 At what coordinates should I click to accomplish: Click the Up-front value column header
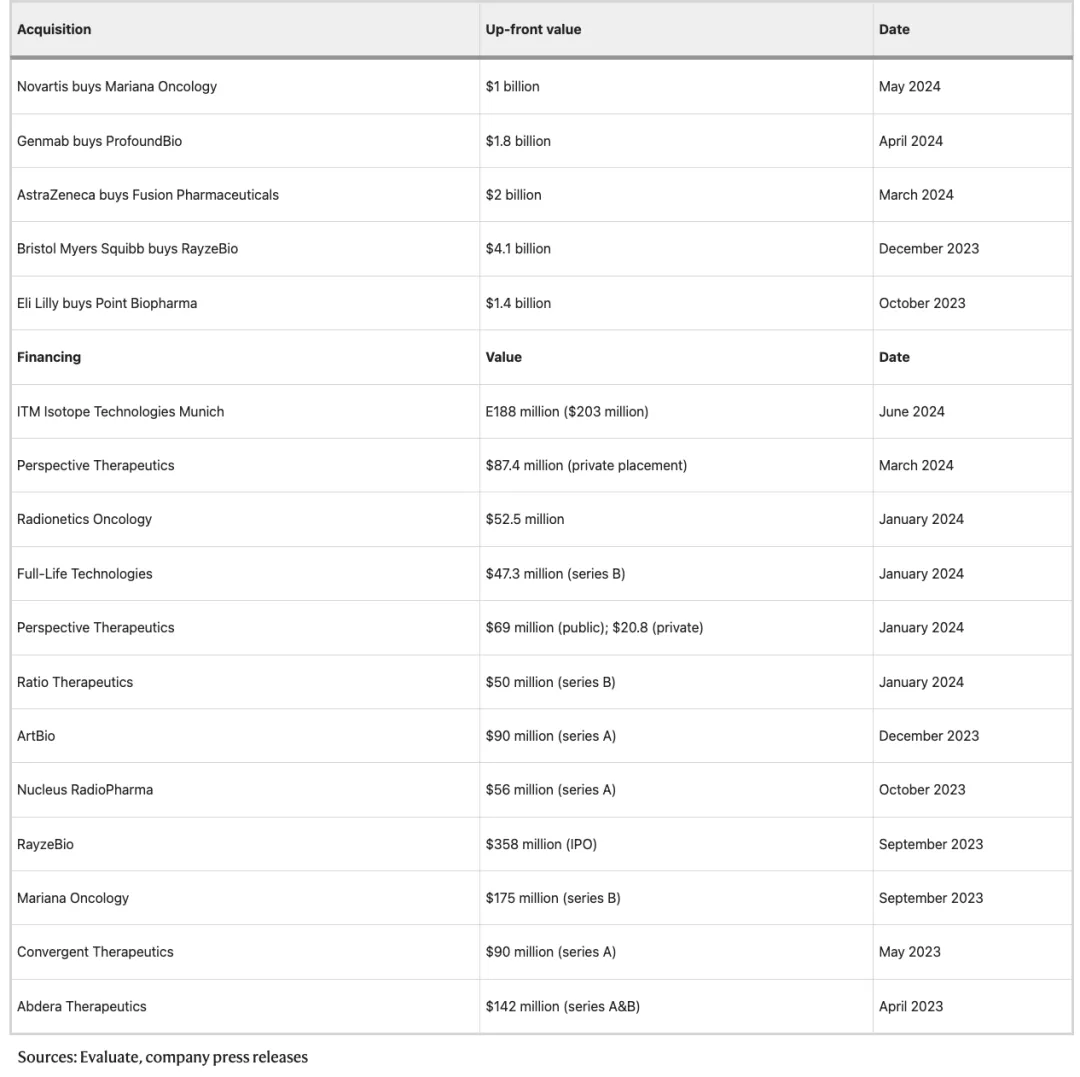[x=533, y=29]
